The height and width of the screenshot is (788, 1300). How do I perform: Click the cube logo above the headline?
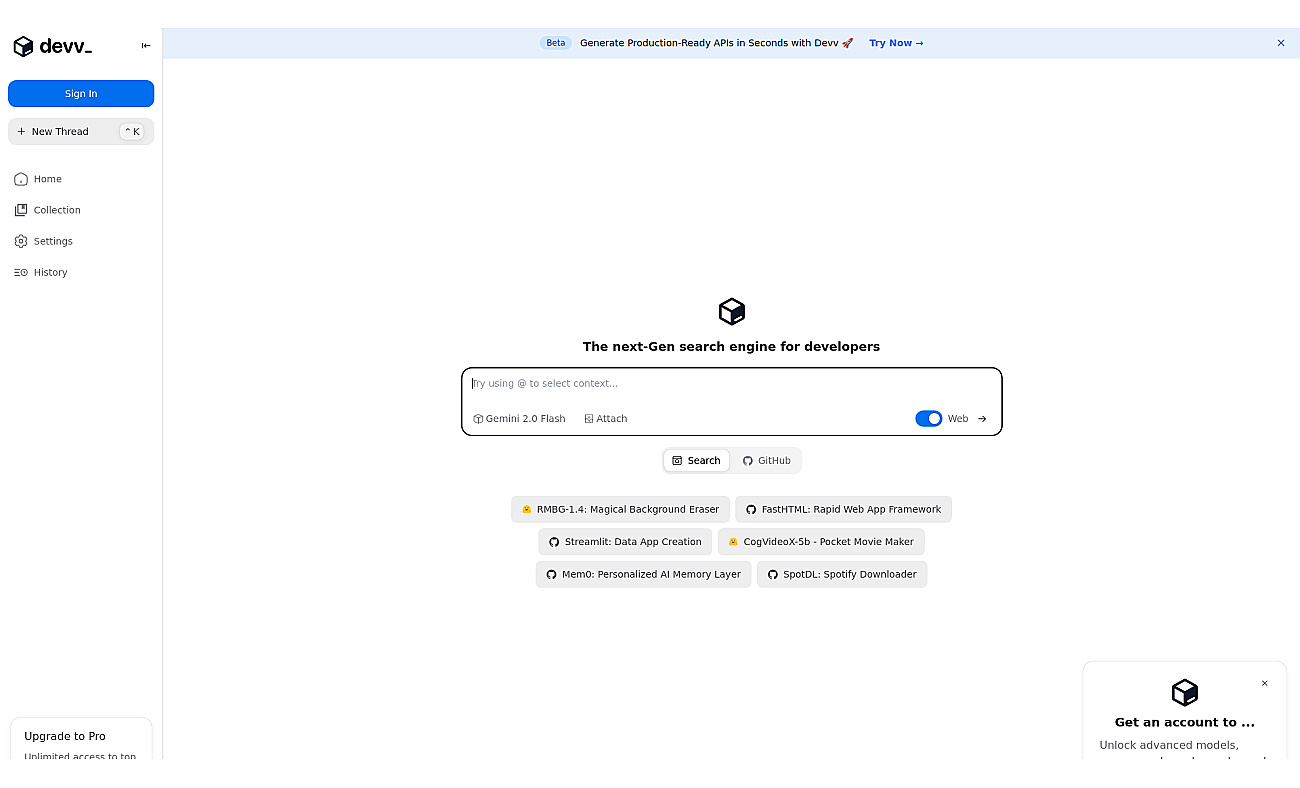[732, 311]
